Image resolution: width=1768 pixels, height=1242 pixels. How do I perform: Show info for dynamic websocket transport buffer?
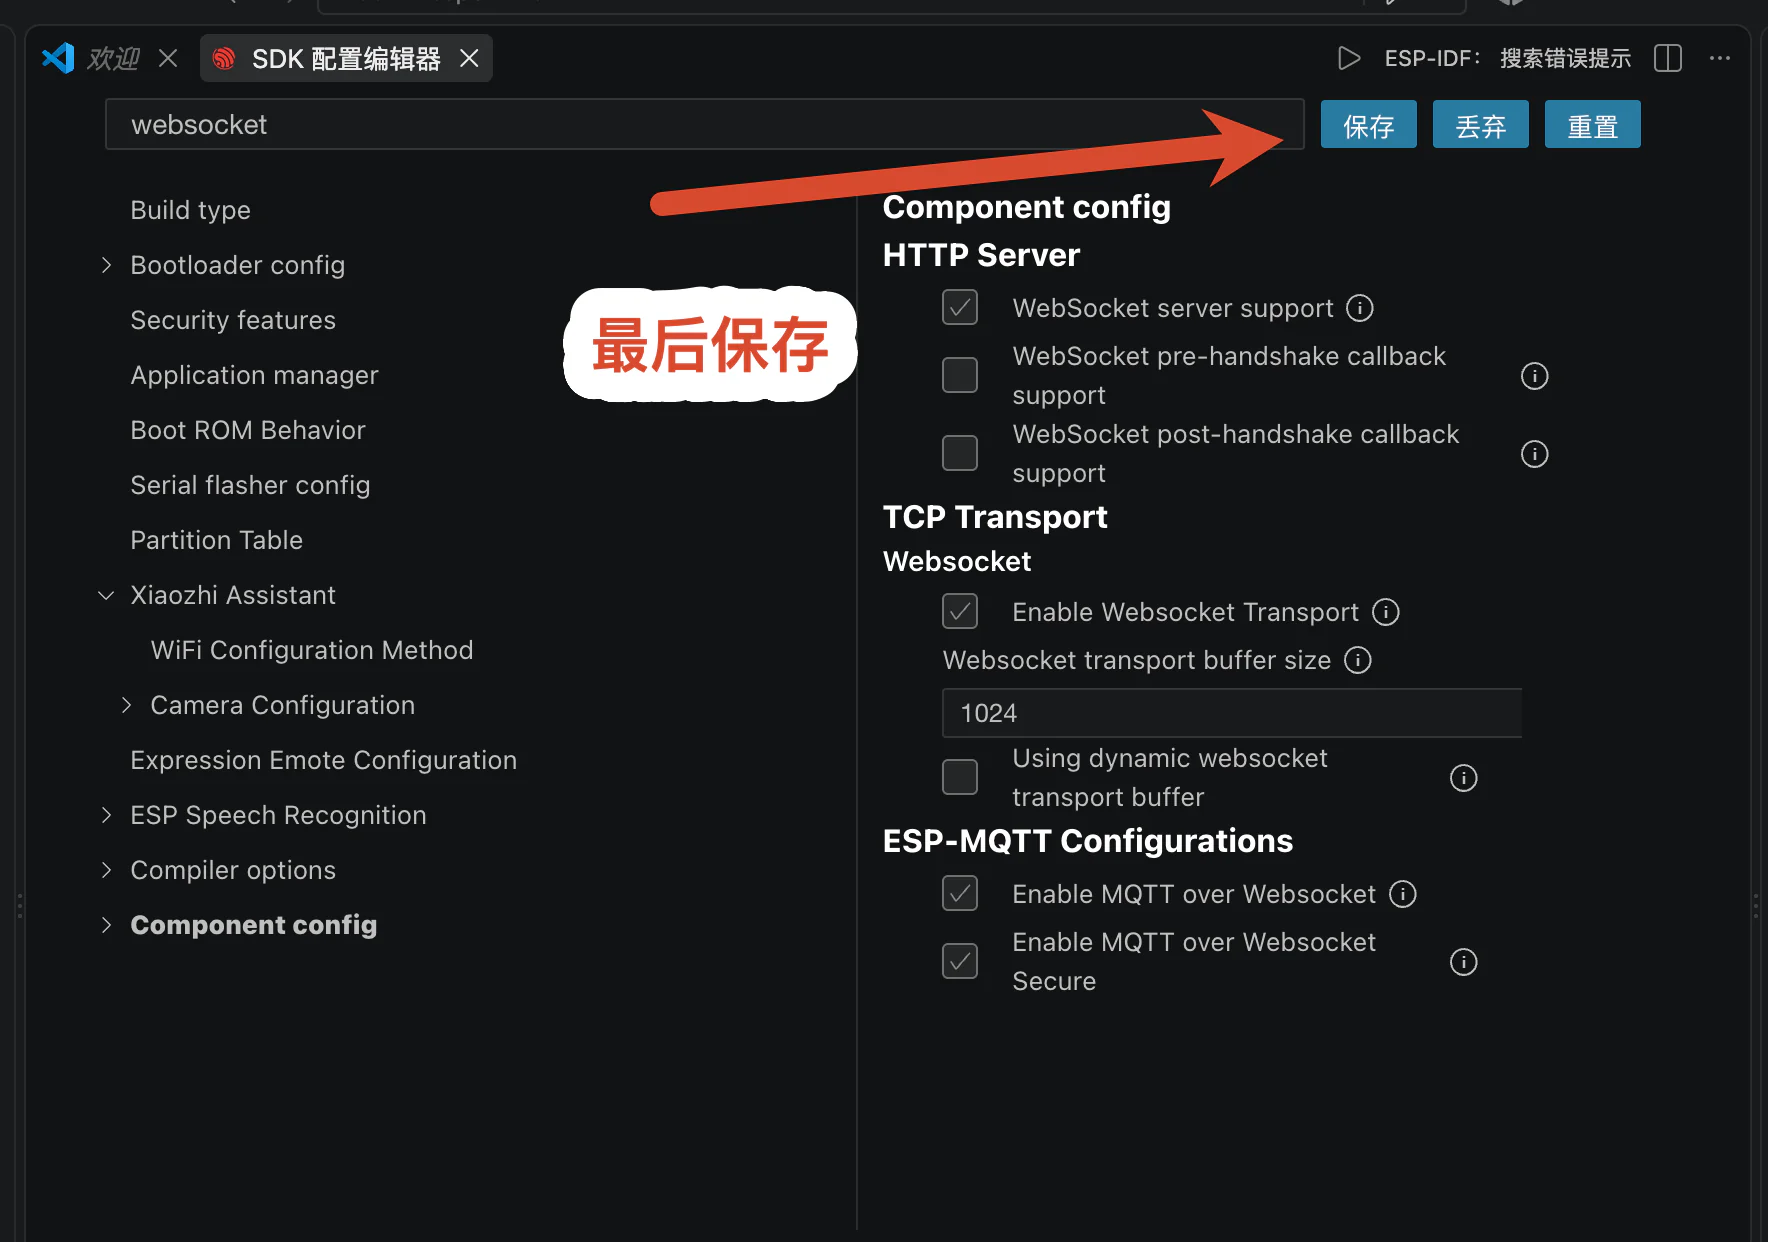click(x=1463, y=778)
